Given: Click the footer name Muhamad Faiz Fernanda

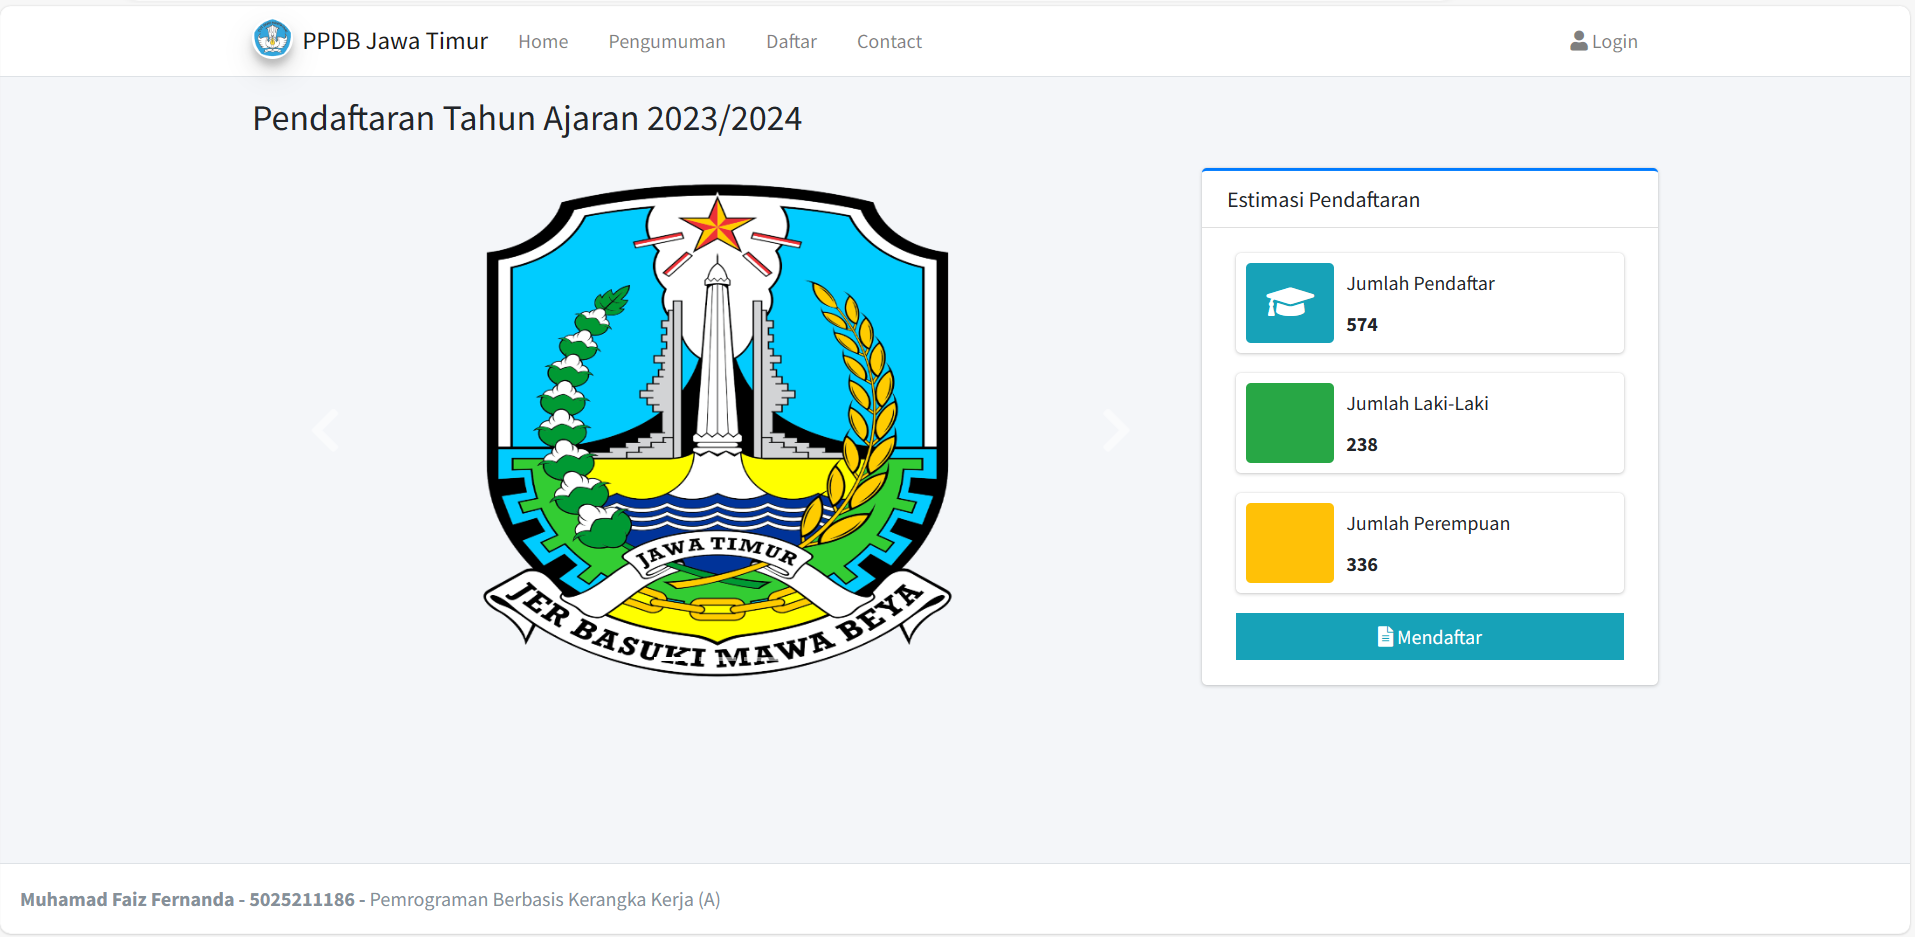Looking at the screenshot, I should pyautogui.click(x=127, y=900).
